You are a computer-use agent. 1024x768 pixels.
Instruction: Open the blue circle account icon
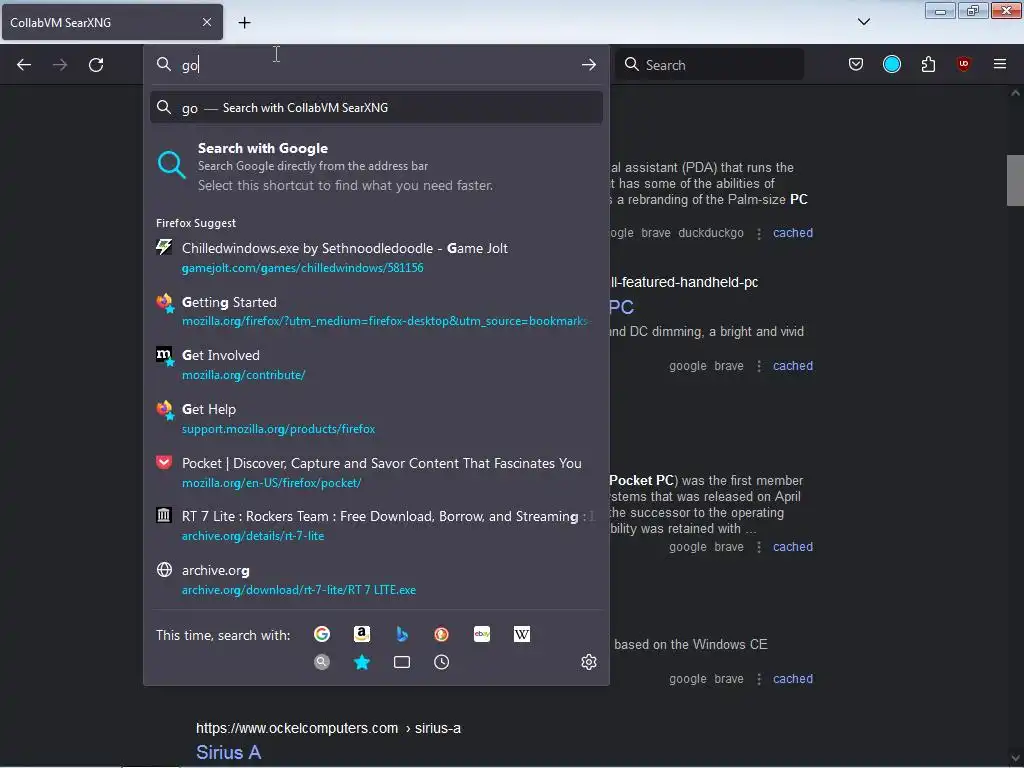[891, 64]
